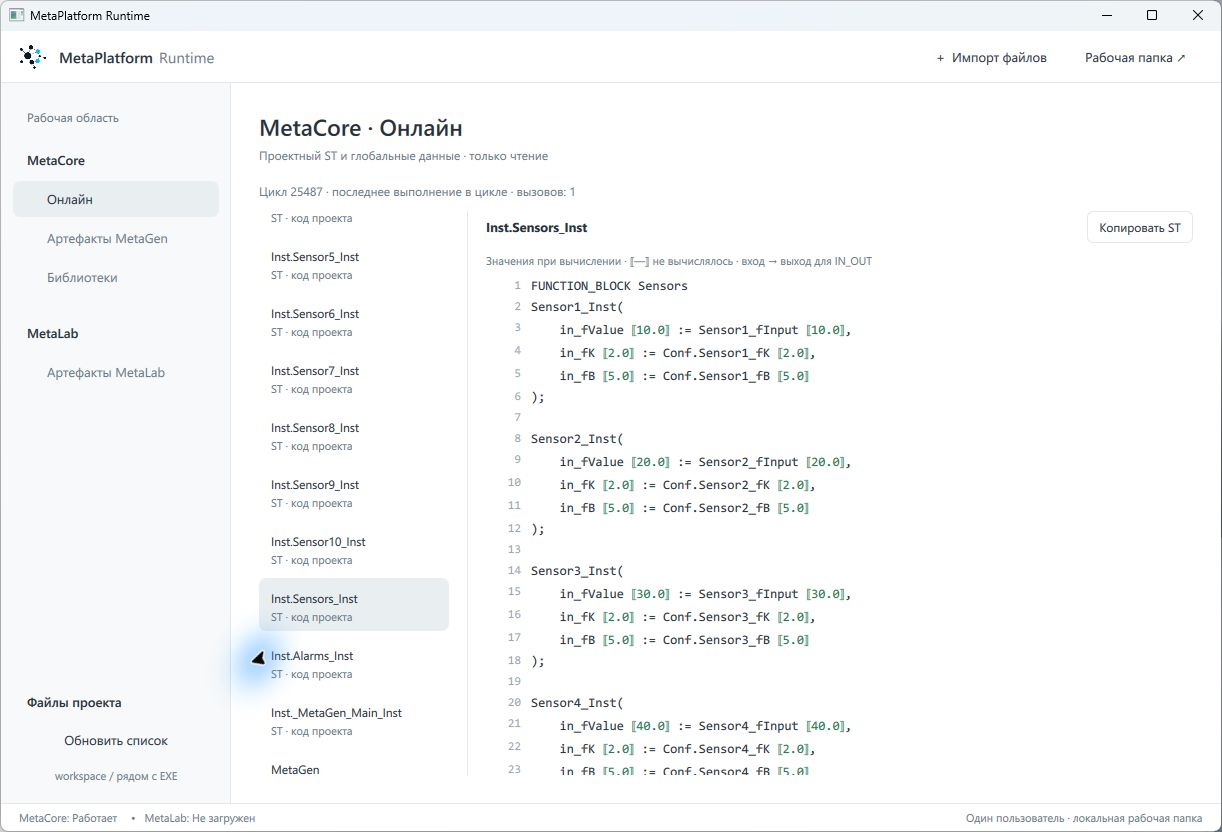Click the Inst.Sensors_Inst code panel heading
This screenshot has height=832, width=1222.
coord(537,228)
